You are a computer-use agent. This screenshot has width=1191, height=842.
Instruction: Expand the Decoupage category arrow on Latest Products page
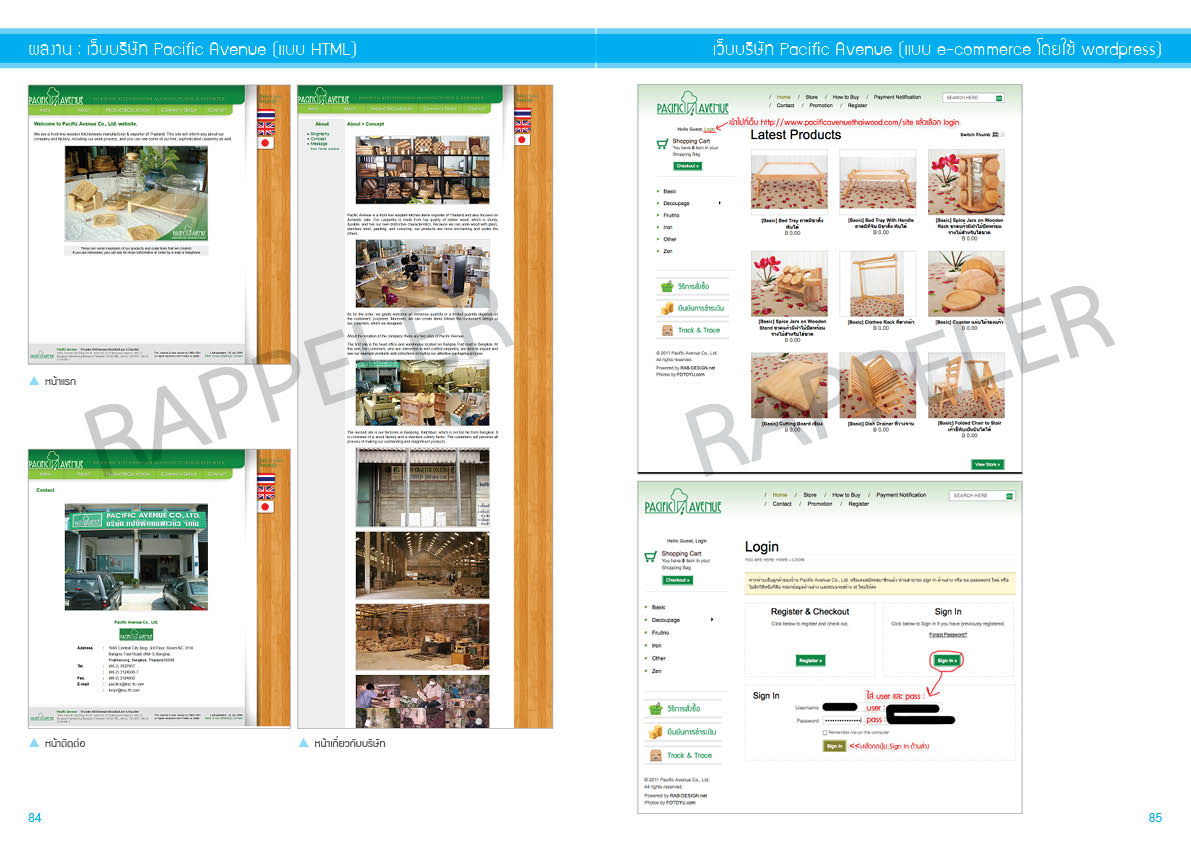[720, 203]
